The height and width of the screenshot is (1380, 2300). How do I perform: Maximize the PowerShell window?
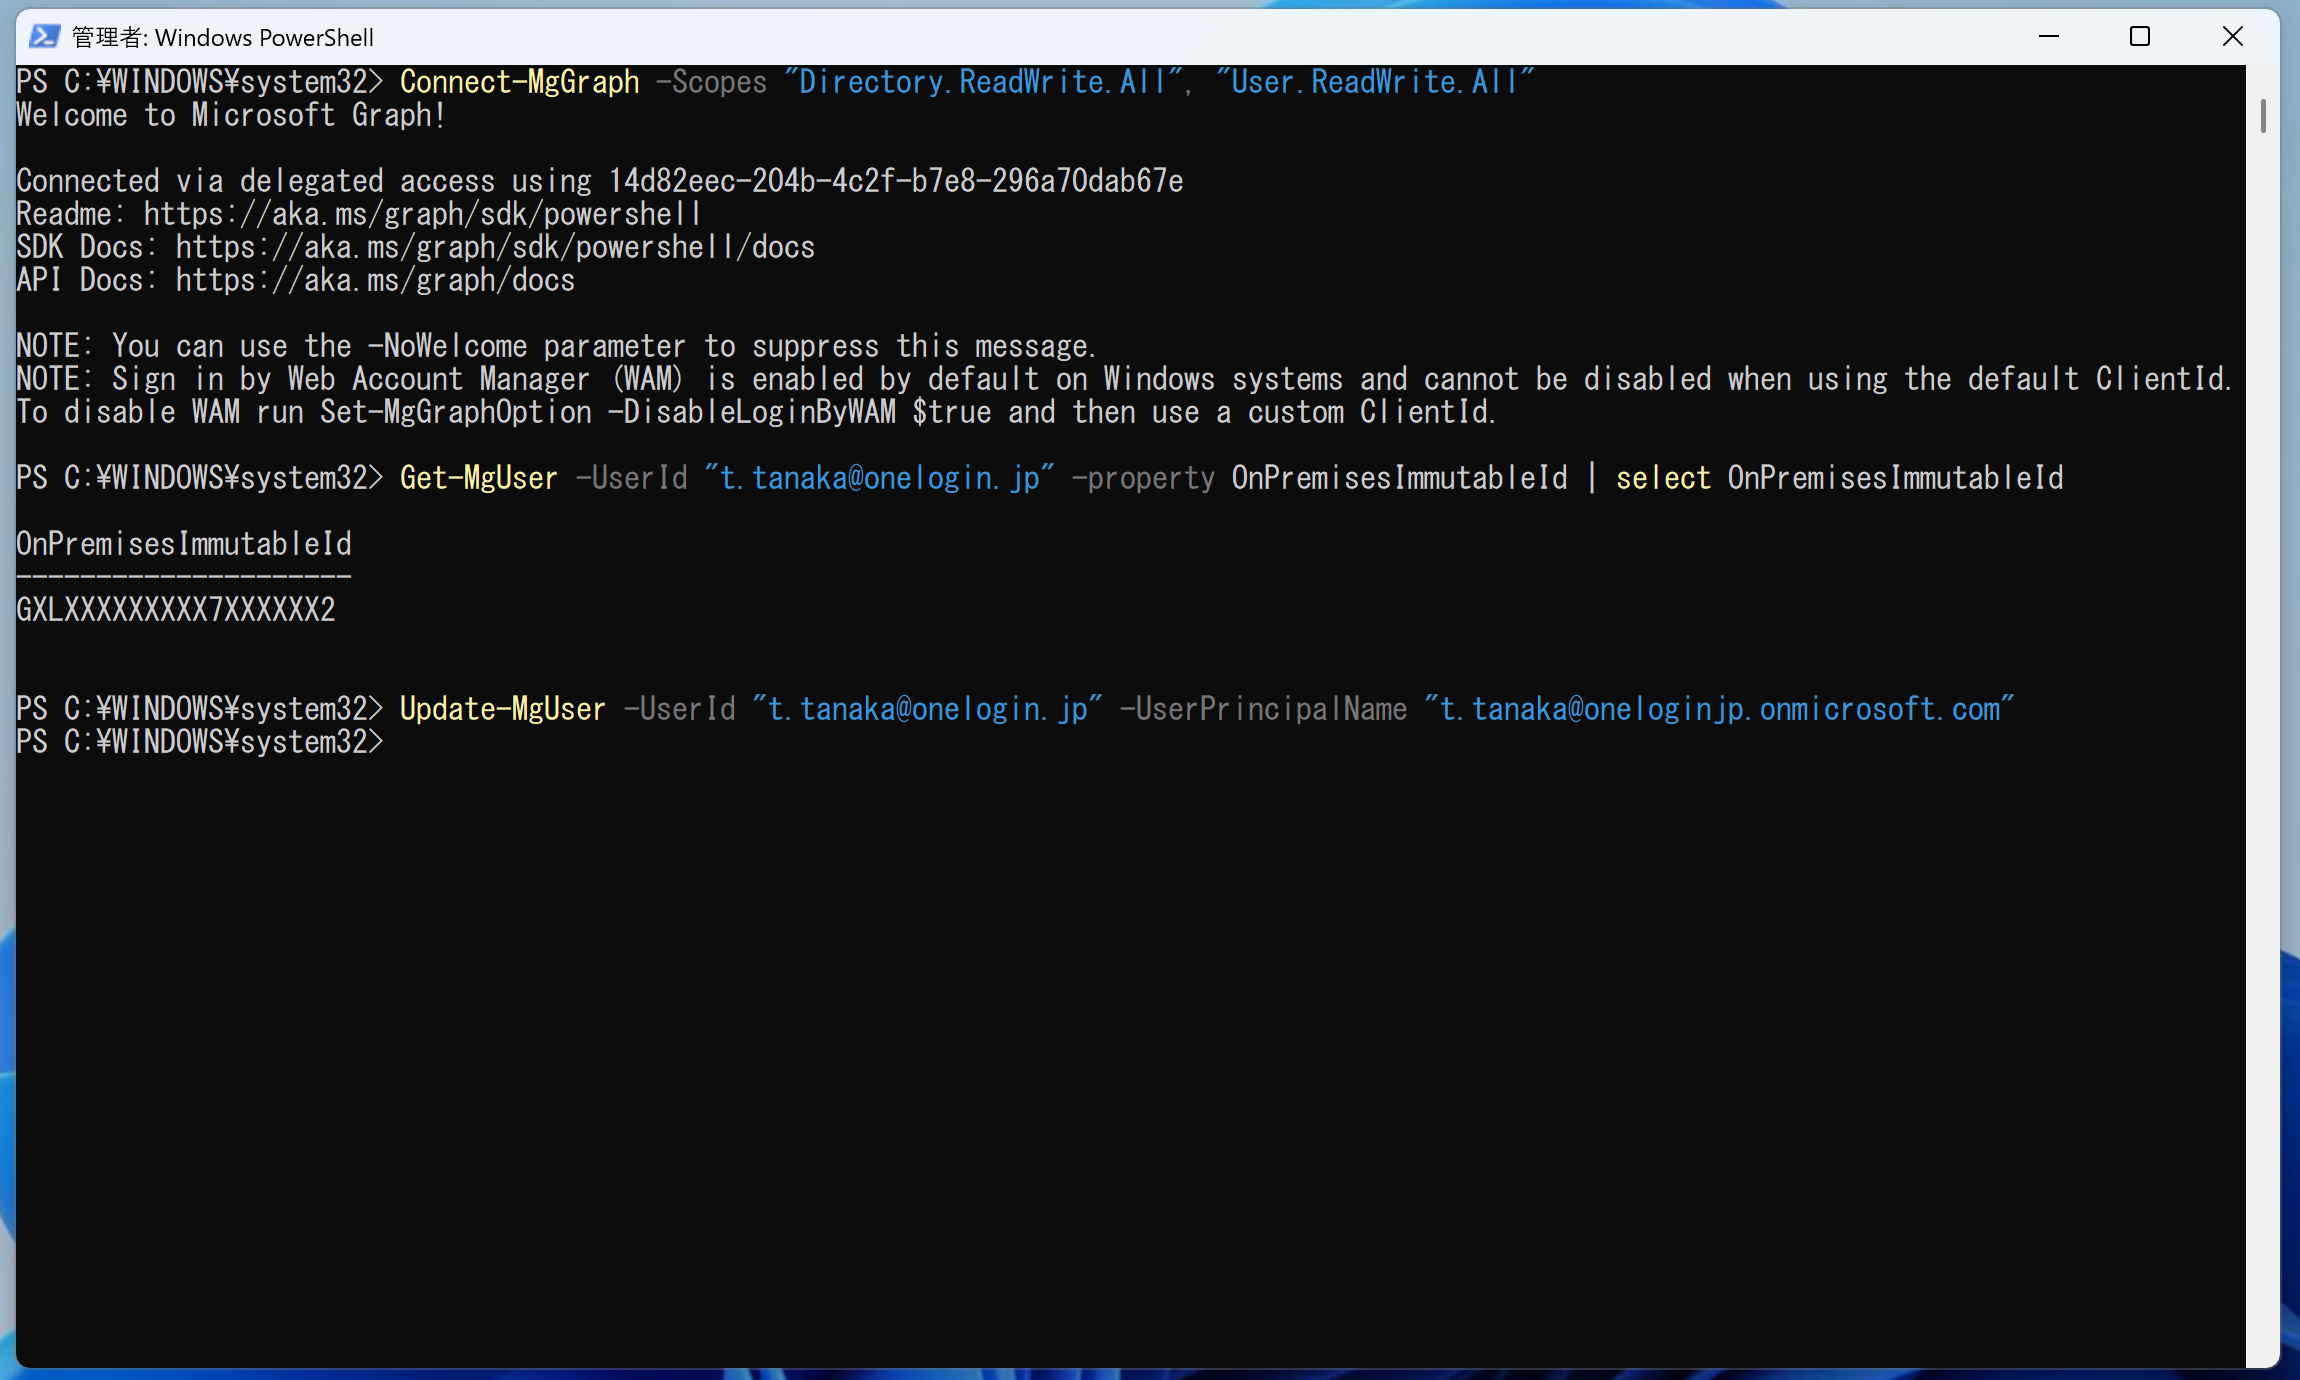[2140, 37]
